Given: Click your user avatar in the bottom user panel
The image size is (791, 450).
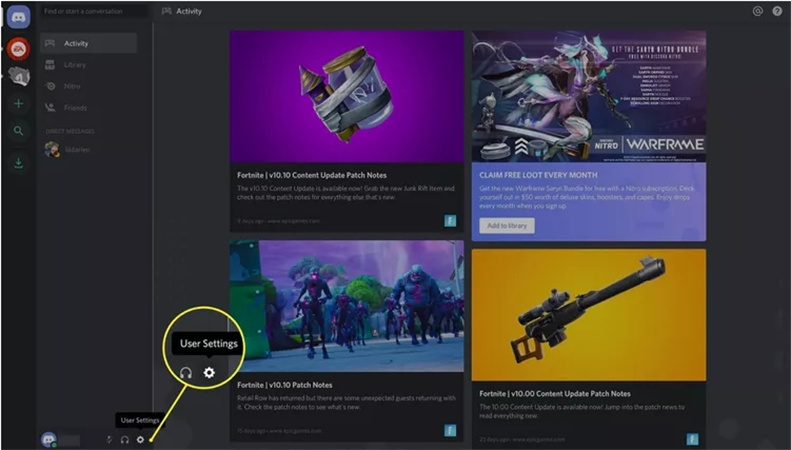Looking at the screenshot, I should coord(49,439).
